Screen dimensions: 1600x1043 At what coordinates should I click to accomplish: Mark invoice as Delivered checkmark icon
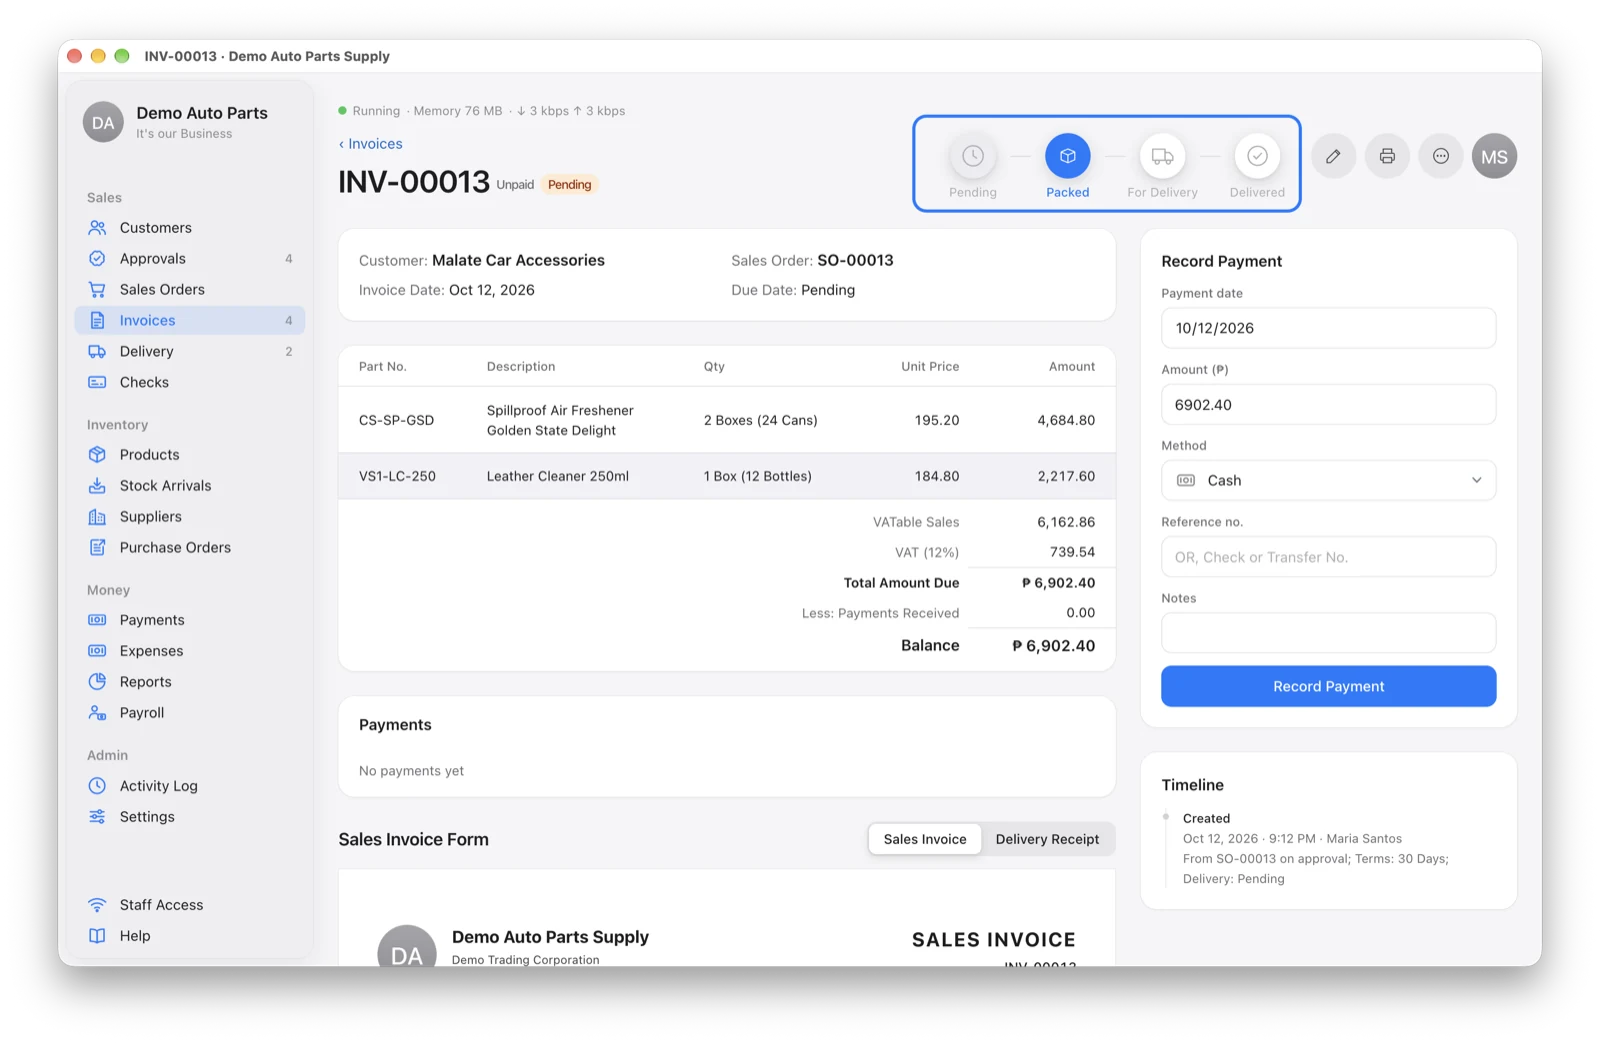[1257, 156]
